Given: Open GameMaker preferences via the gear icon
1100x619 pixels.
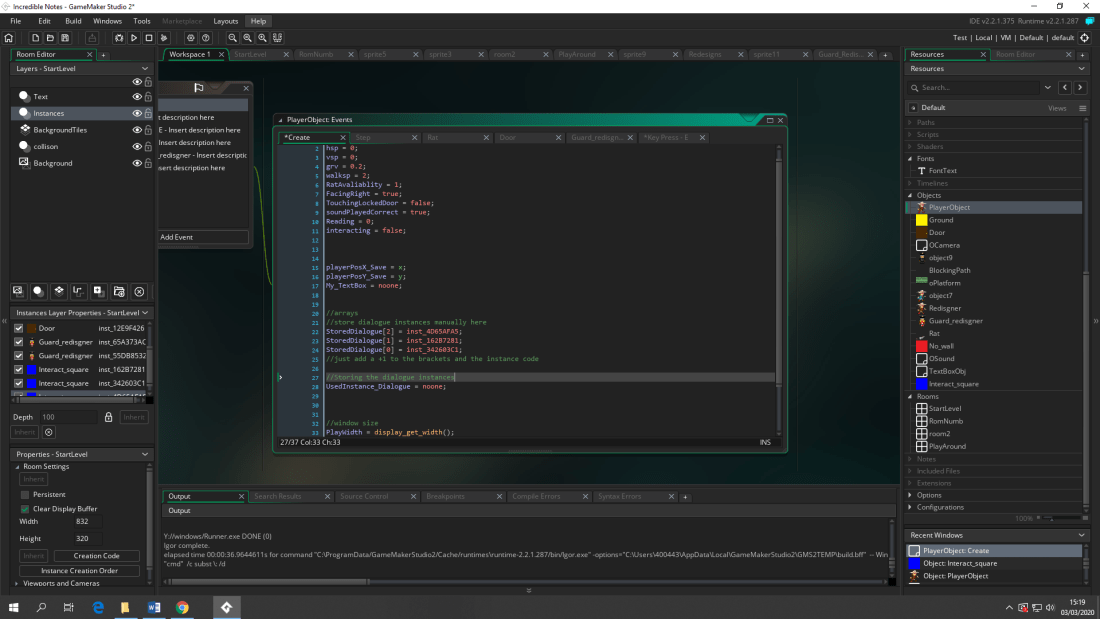Looking at the screenshot, I should pyautogui.click(x=191, y=37).
